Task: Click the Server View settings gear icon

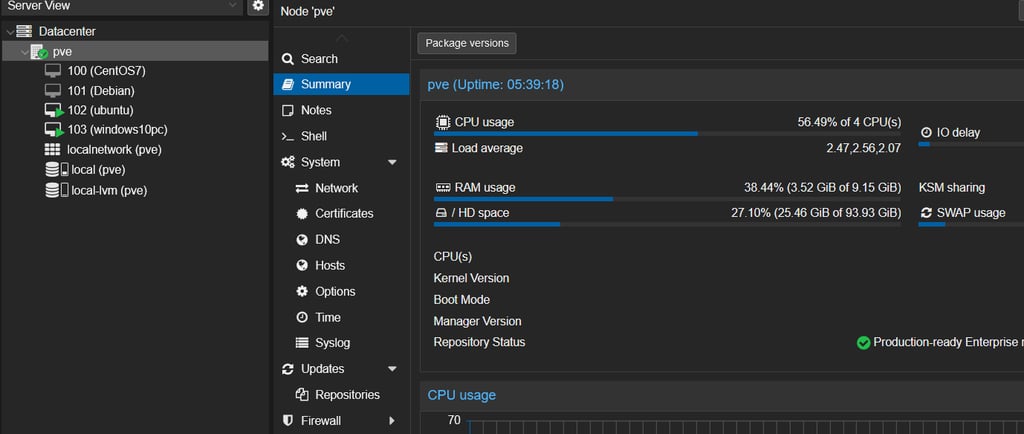Action: point(258,6)
